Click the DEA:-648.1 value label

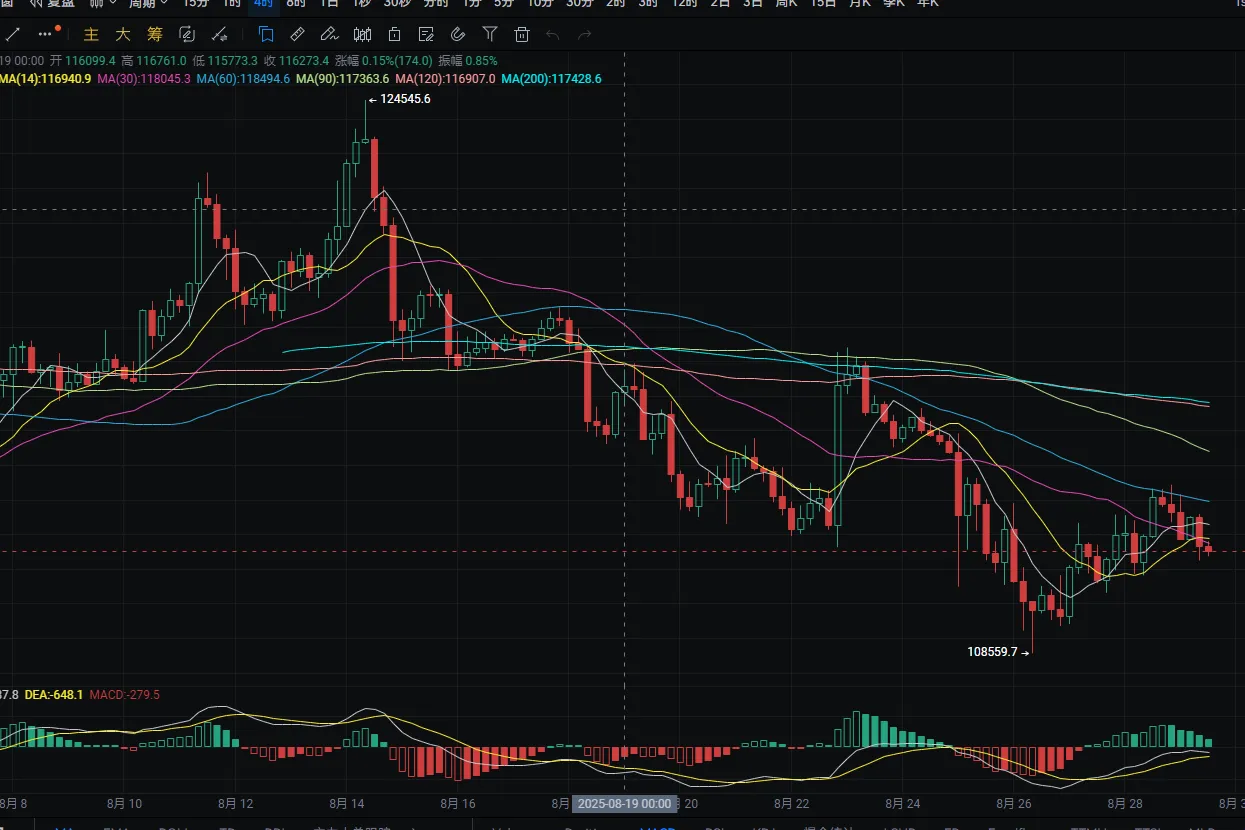coord(53,694)
